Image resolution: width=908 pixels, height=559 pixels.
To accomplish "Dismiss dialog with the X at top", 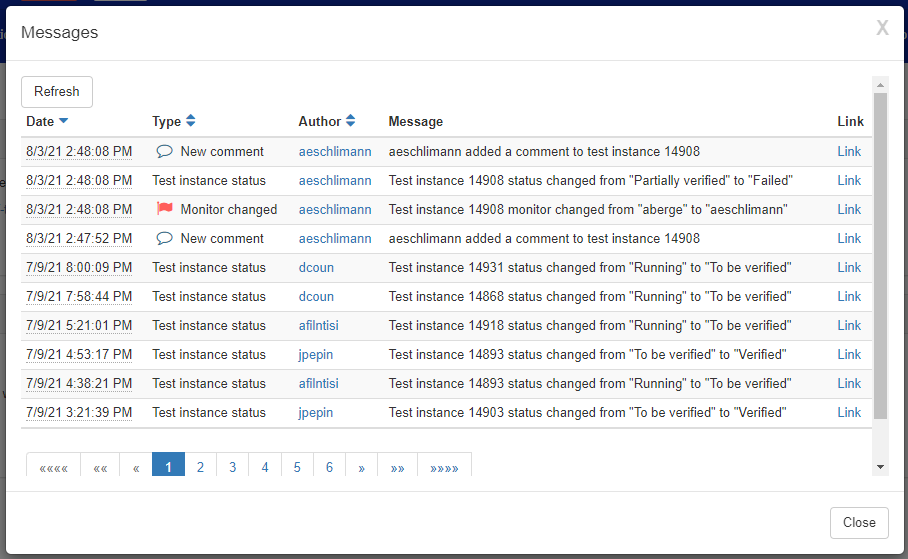I will point(882,27).
